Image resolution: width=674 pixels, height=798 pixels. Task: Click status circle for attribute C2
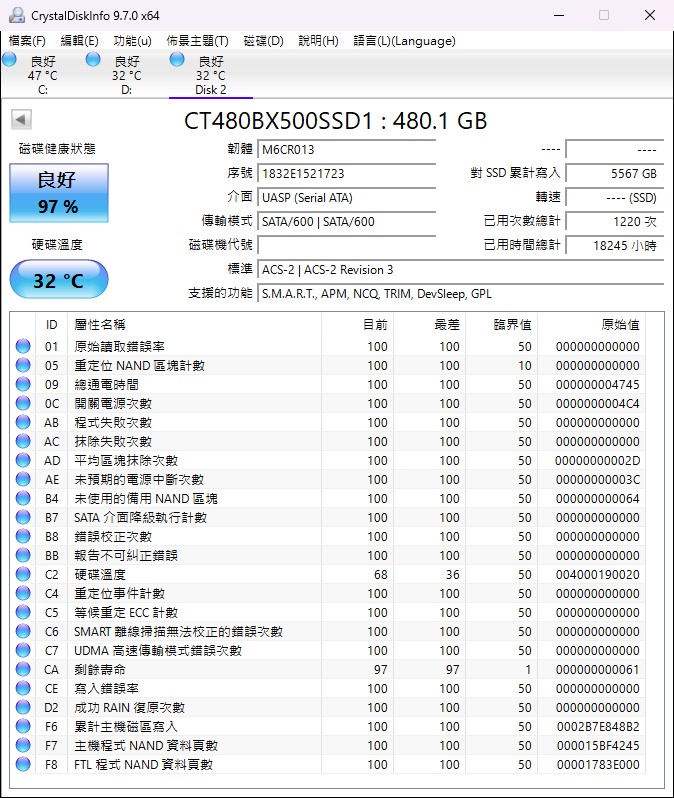click(23, 574)
